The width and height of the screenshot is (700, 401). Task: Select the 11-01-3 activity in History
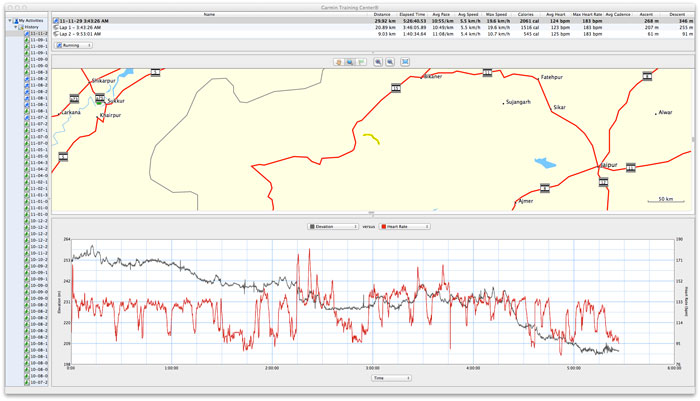pos(38,195)
